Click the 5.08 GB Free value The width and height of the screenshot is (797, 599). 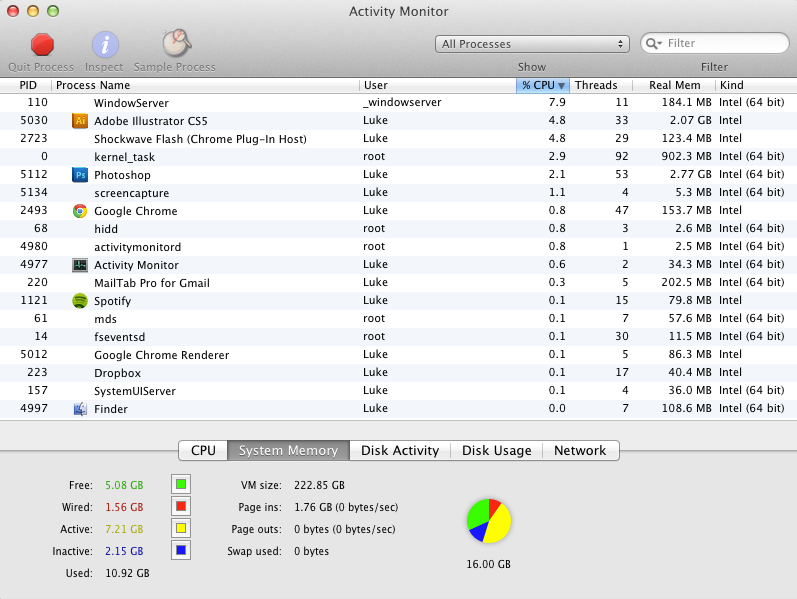coord(124,485)
